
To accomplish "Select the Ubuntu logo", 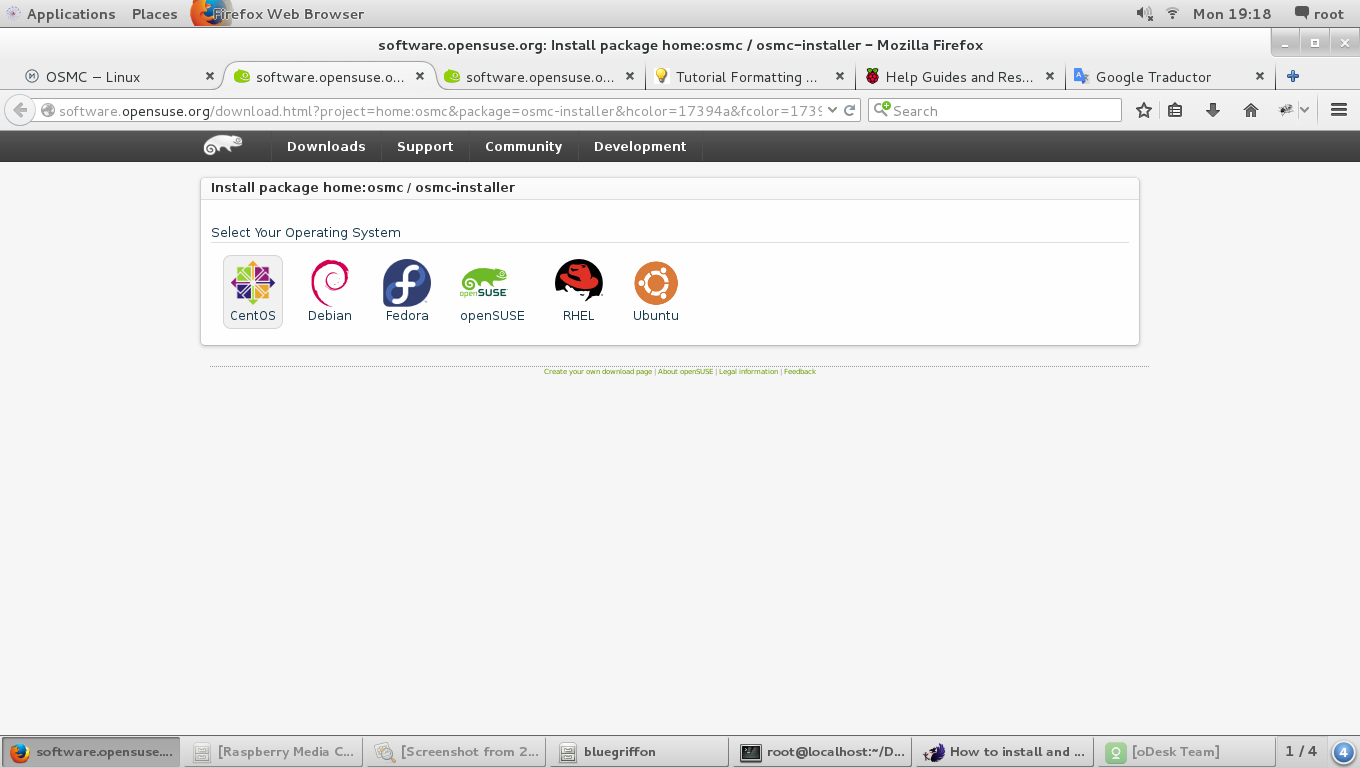I will tap(656, 283).
